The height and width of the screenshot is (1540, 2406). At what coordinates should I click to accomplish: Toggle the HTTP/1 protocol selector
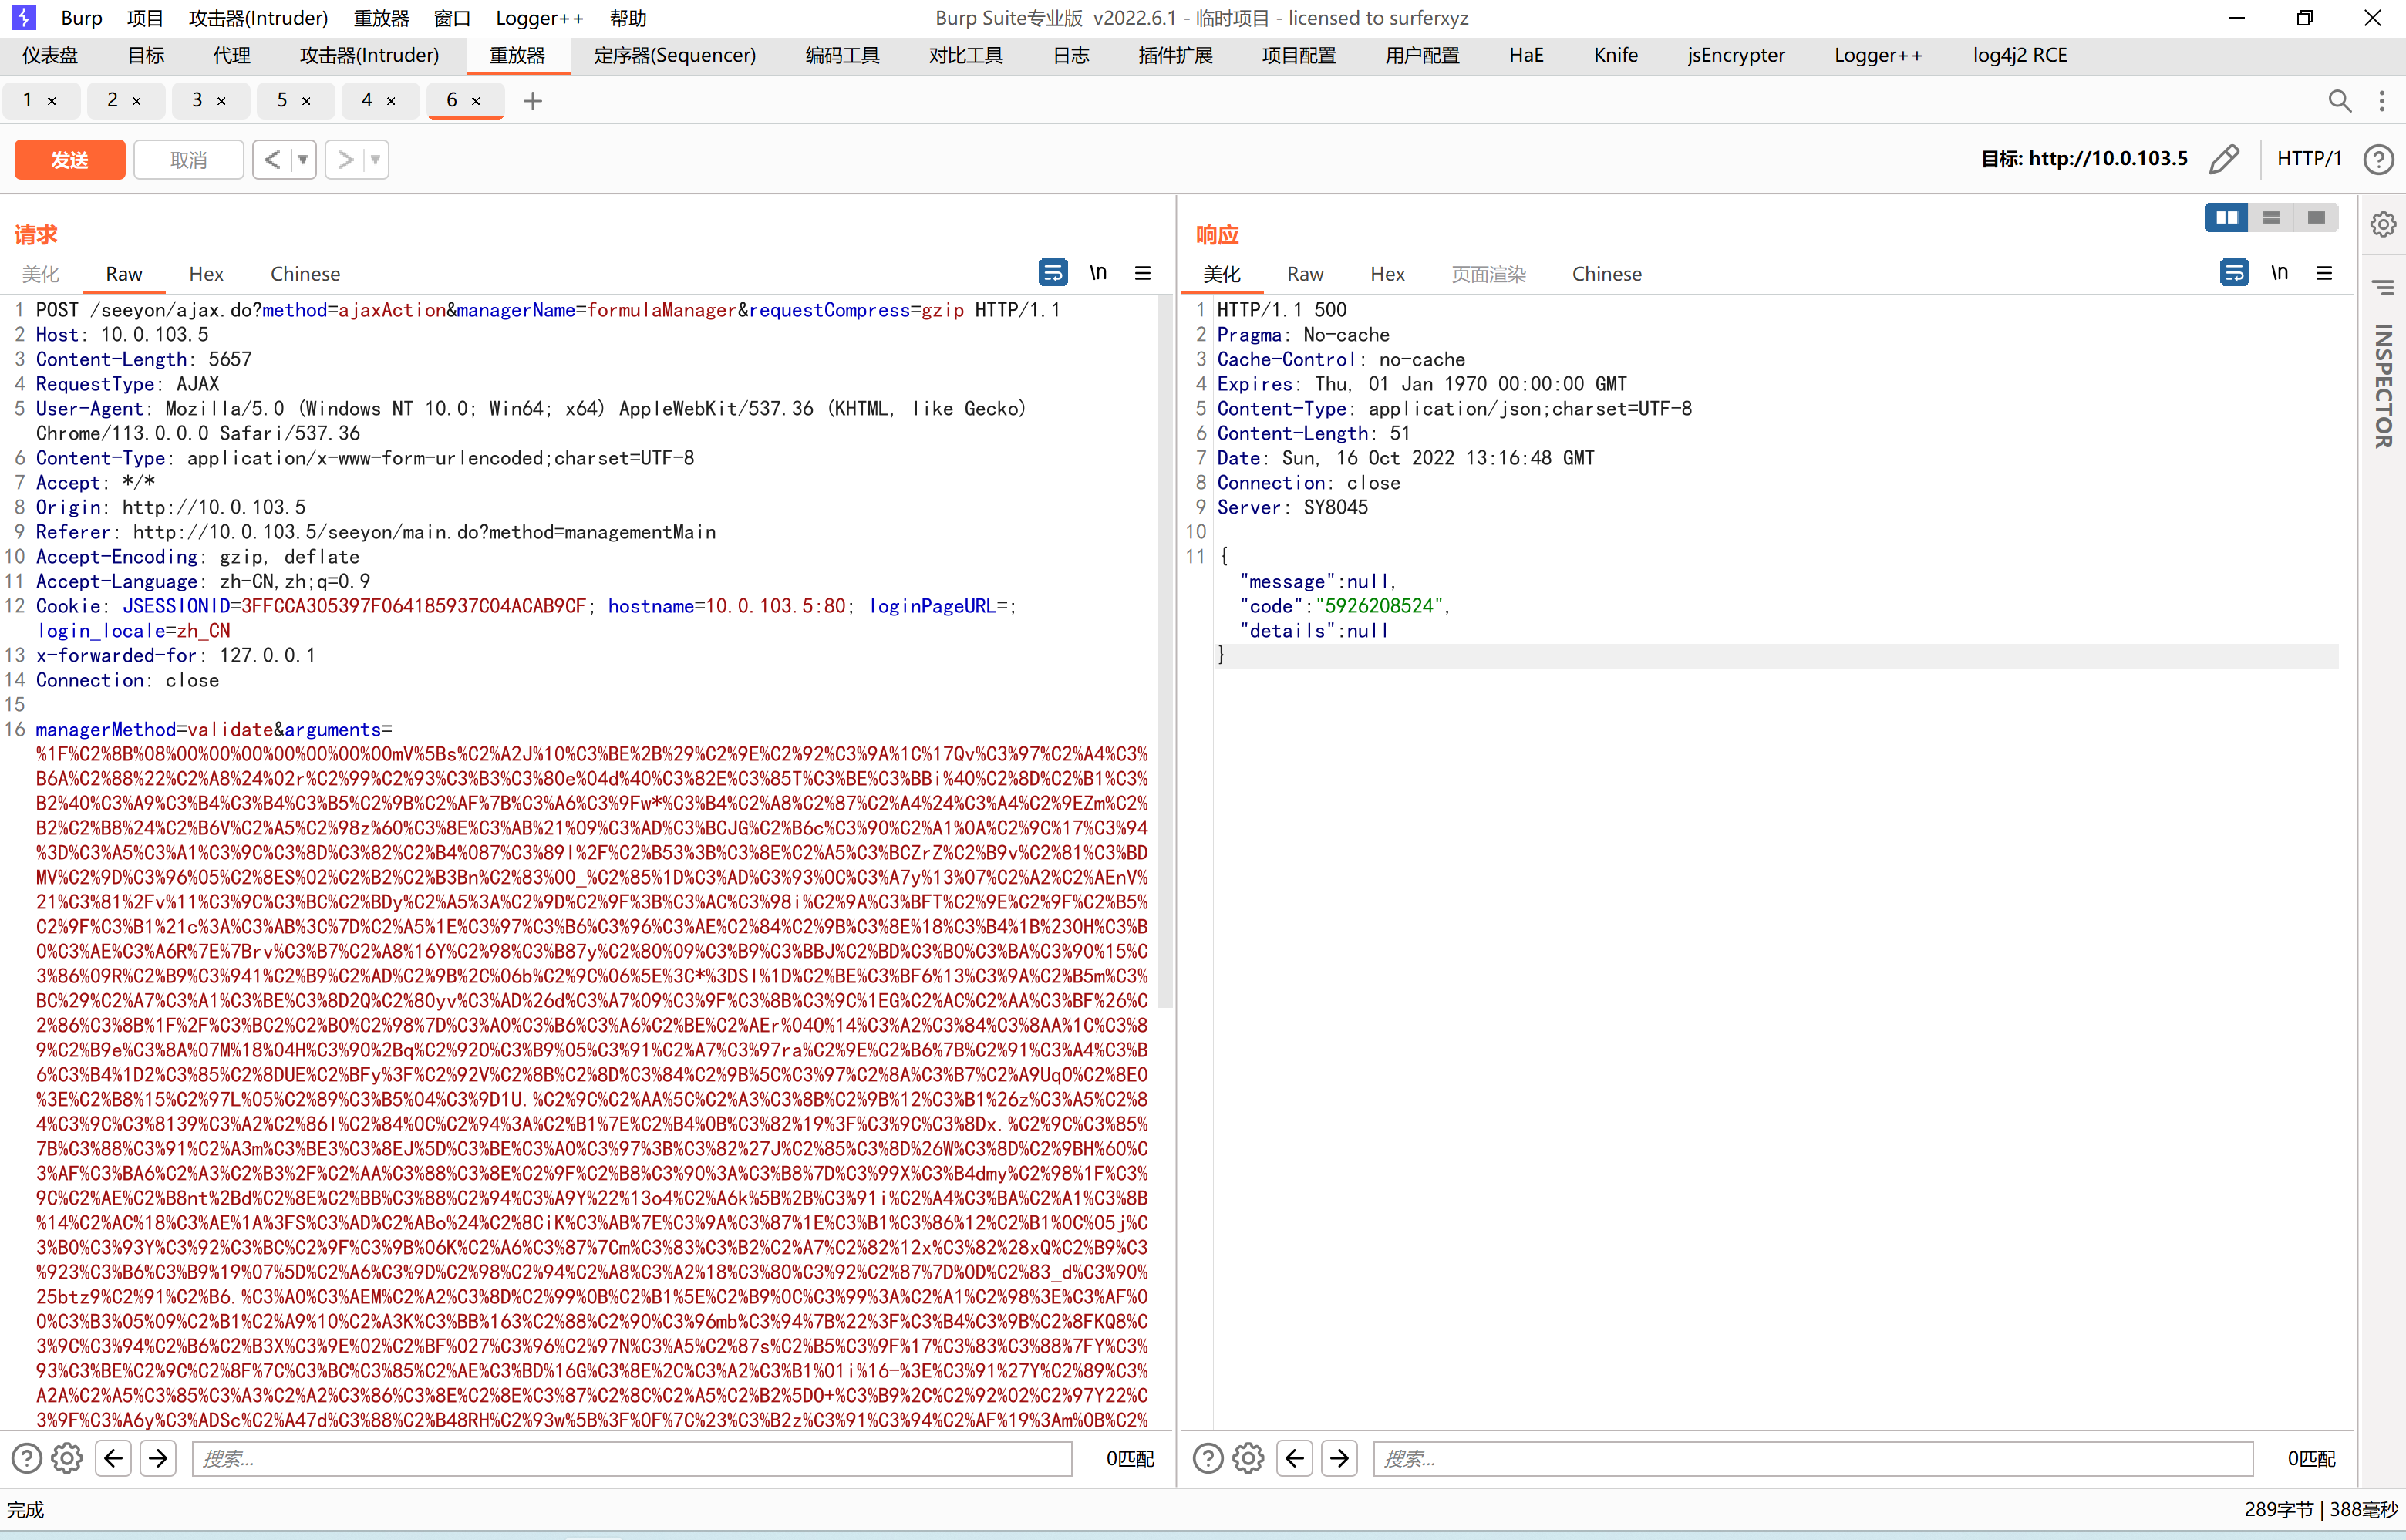2309,159
